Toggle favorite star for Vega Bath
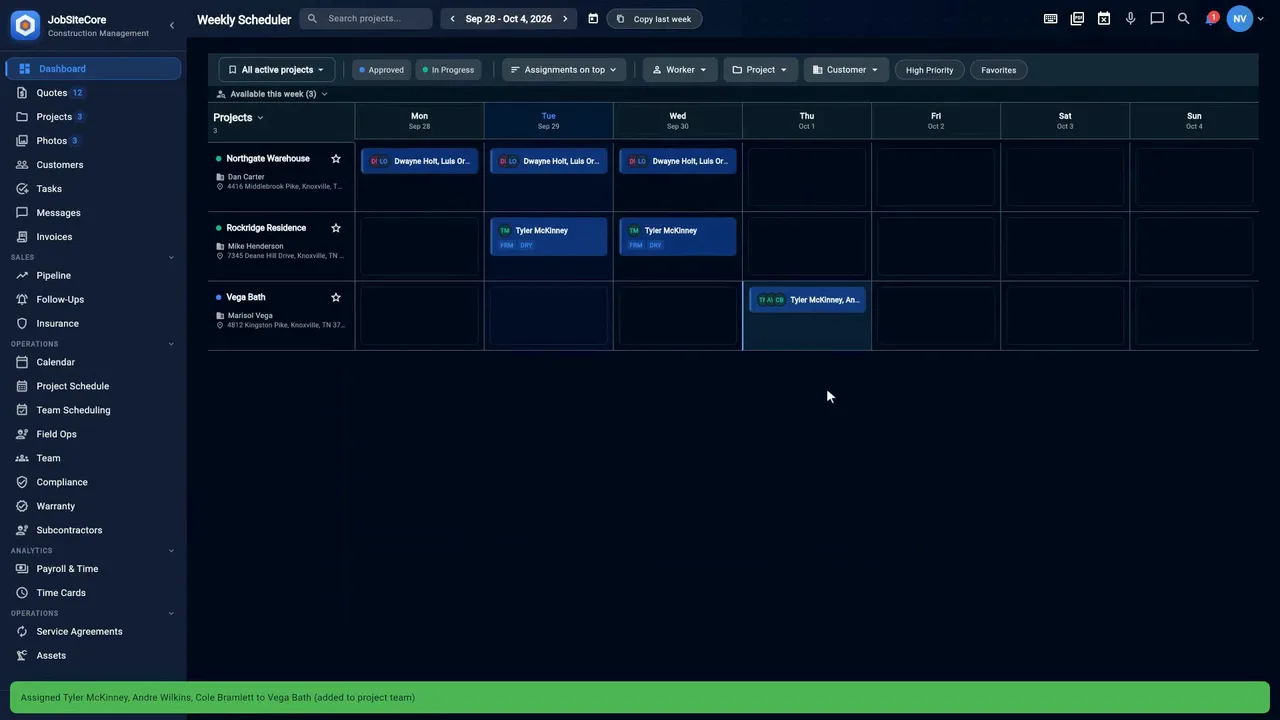1280x720 pixels. click(336, 298)
